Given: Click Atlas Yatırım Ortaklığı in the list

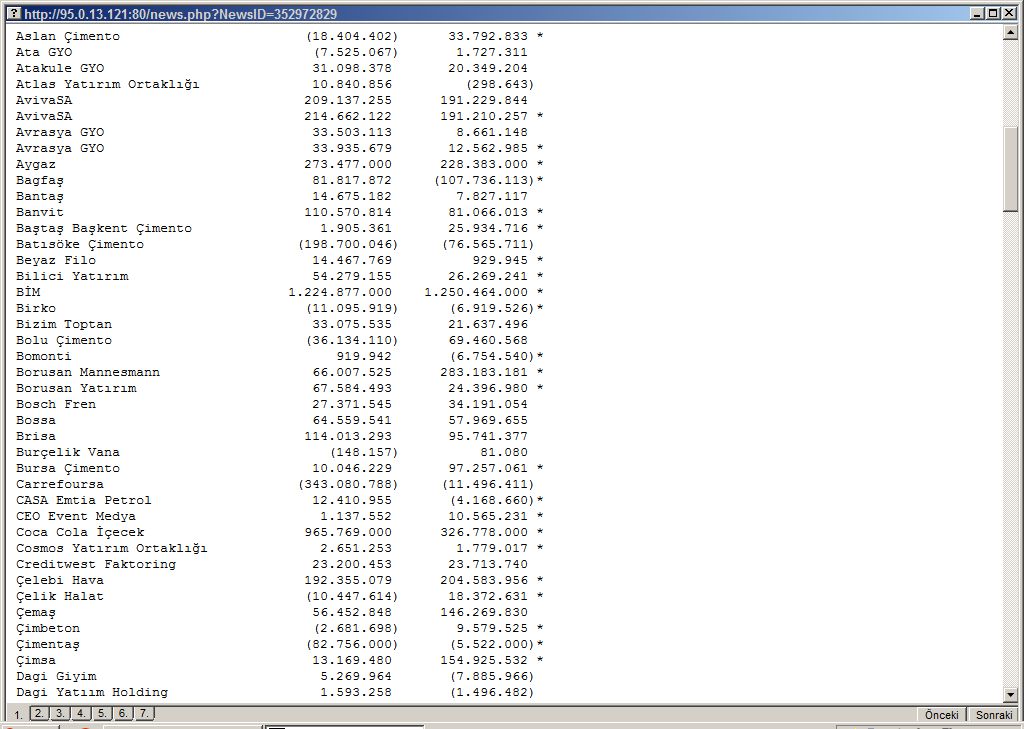Looking at the screenshot, I should [x=108, y=84].
